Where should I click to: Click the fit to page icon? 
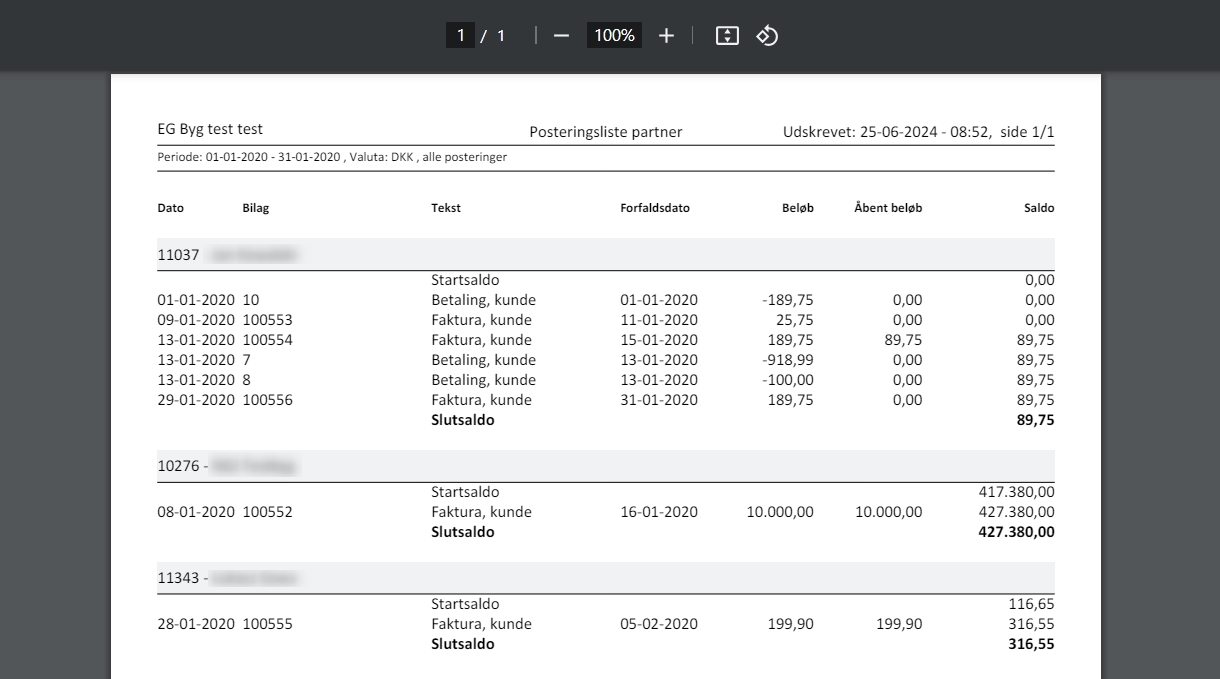point(727,36)
